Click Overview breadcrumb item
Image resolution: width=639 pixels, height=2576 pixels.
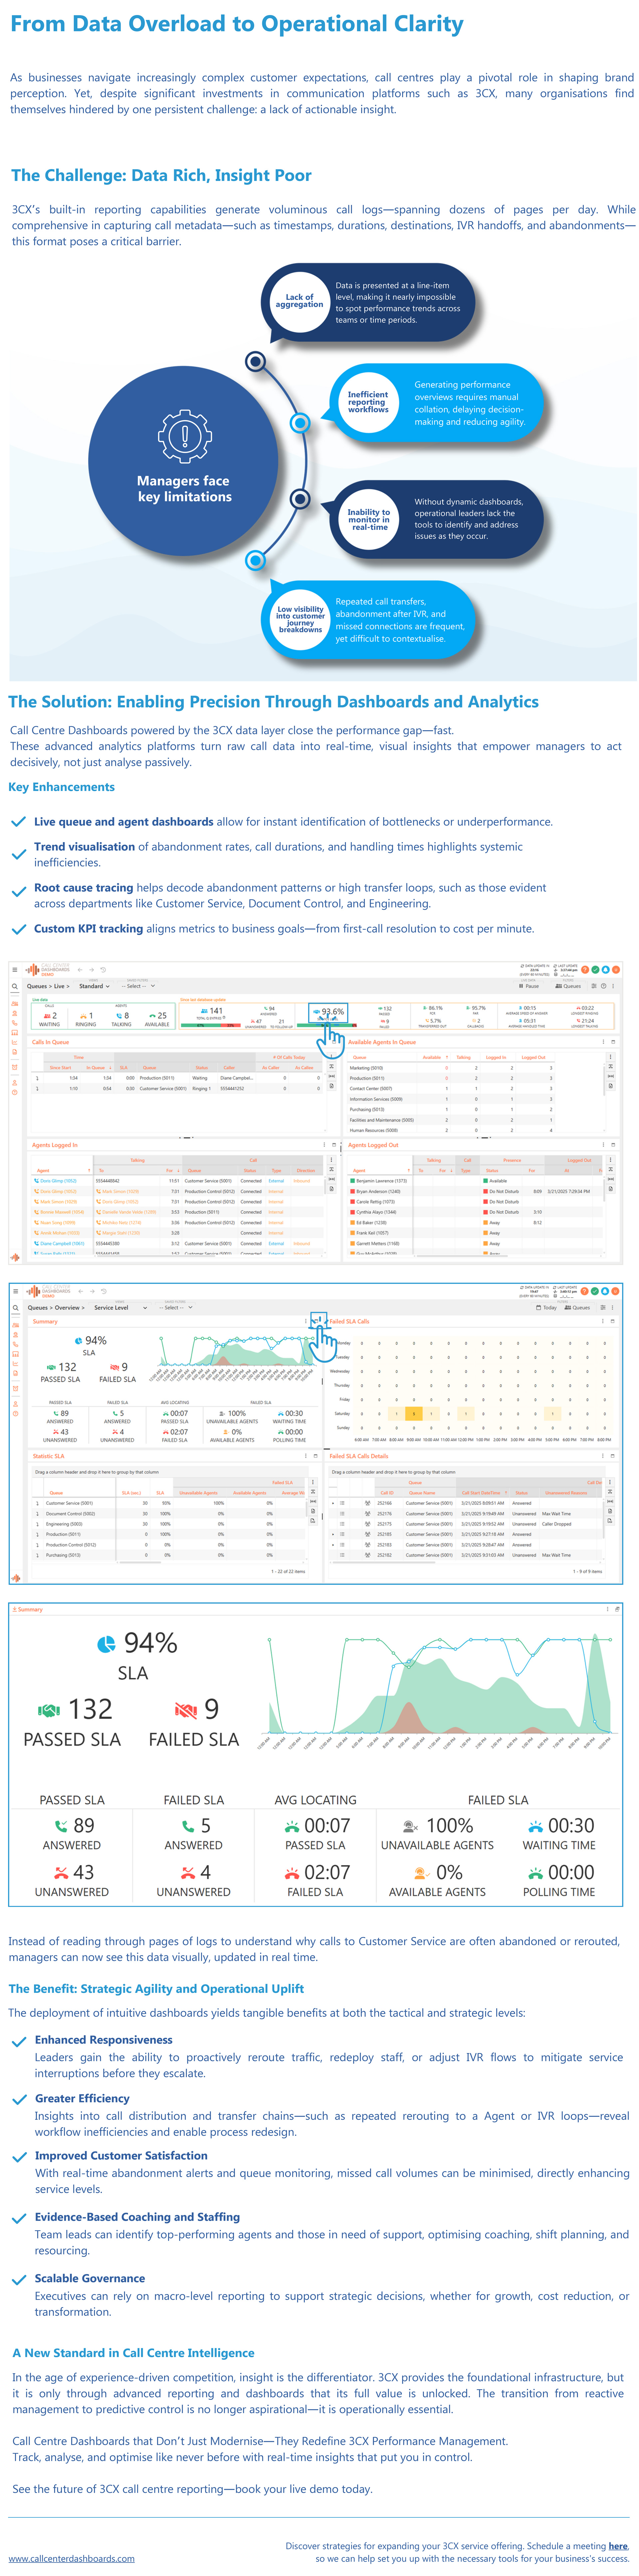[x=67, y=1308]
